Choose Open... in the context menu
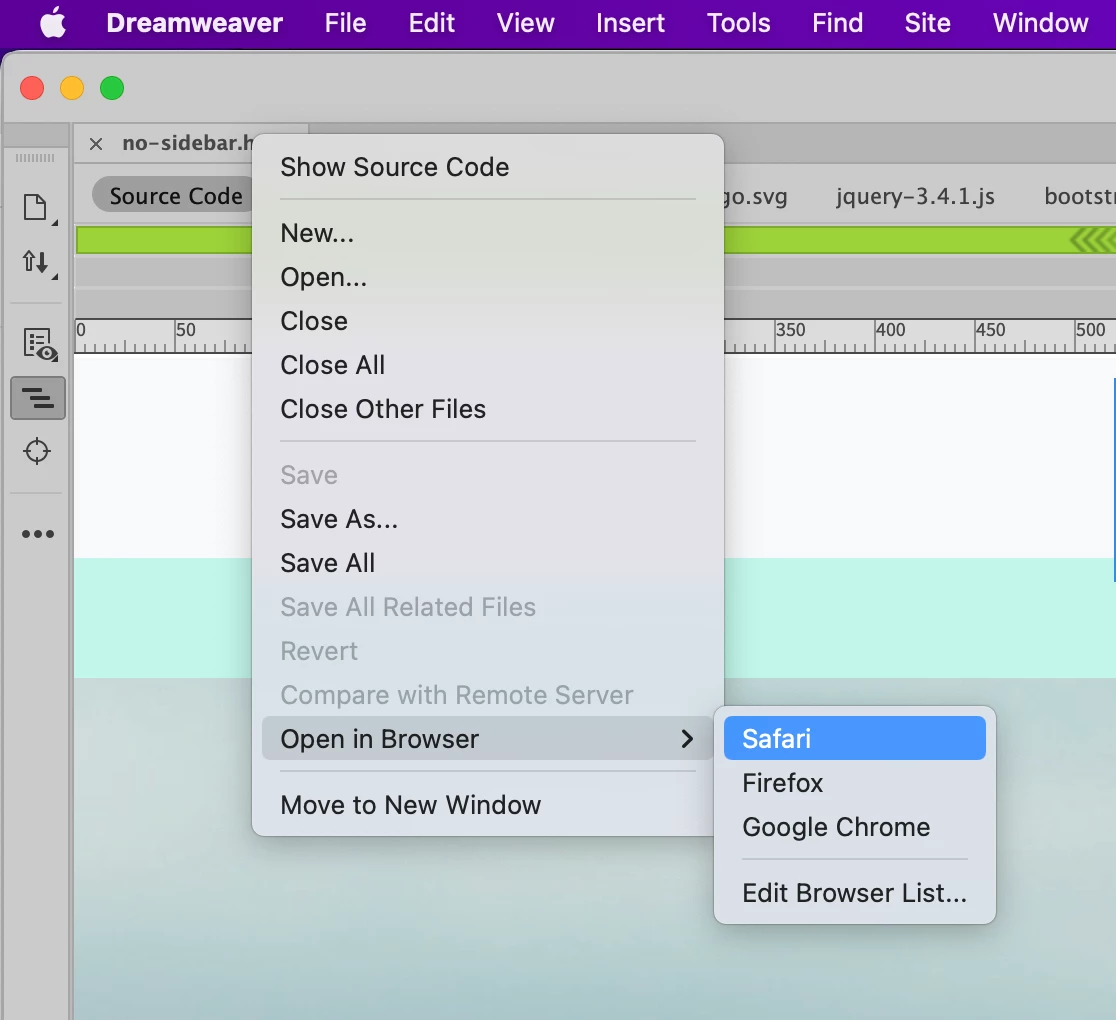 pos(488,277)
